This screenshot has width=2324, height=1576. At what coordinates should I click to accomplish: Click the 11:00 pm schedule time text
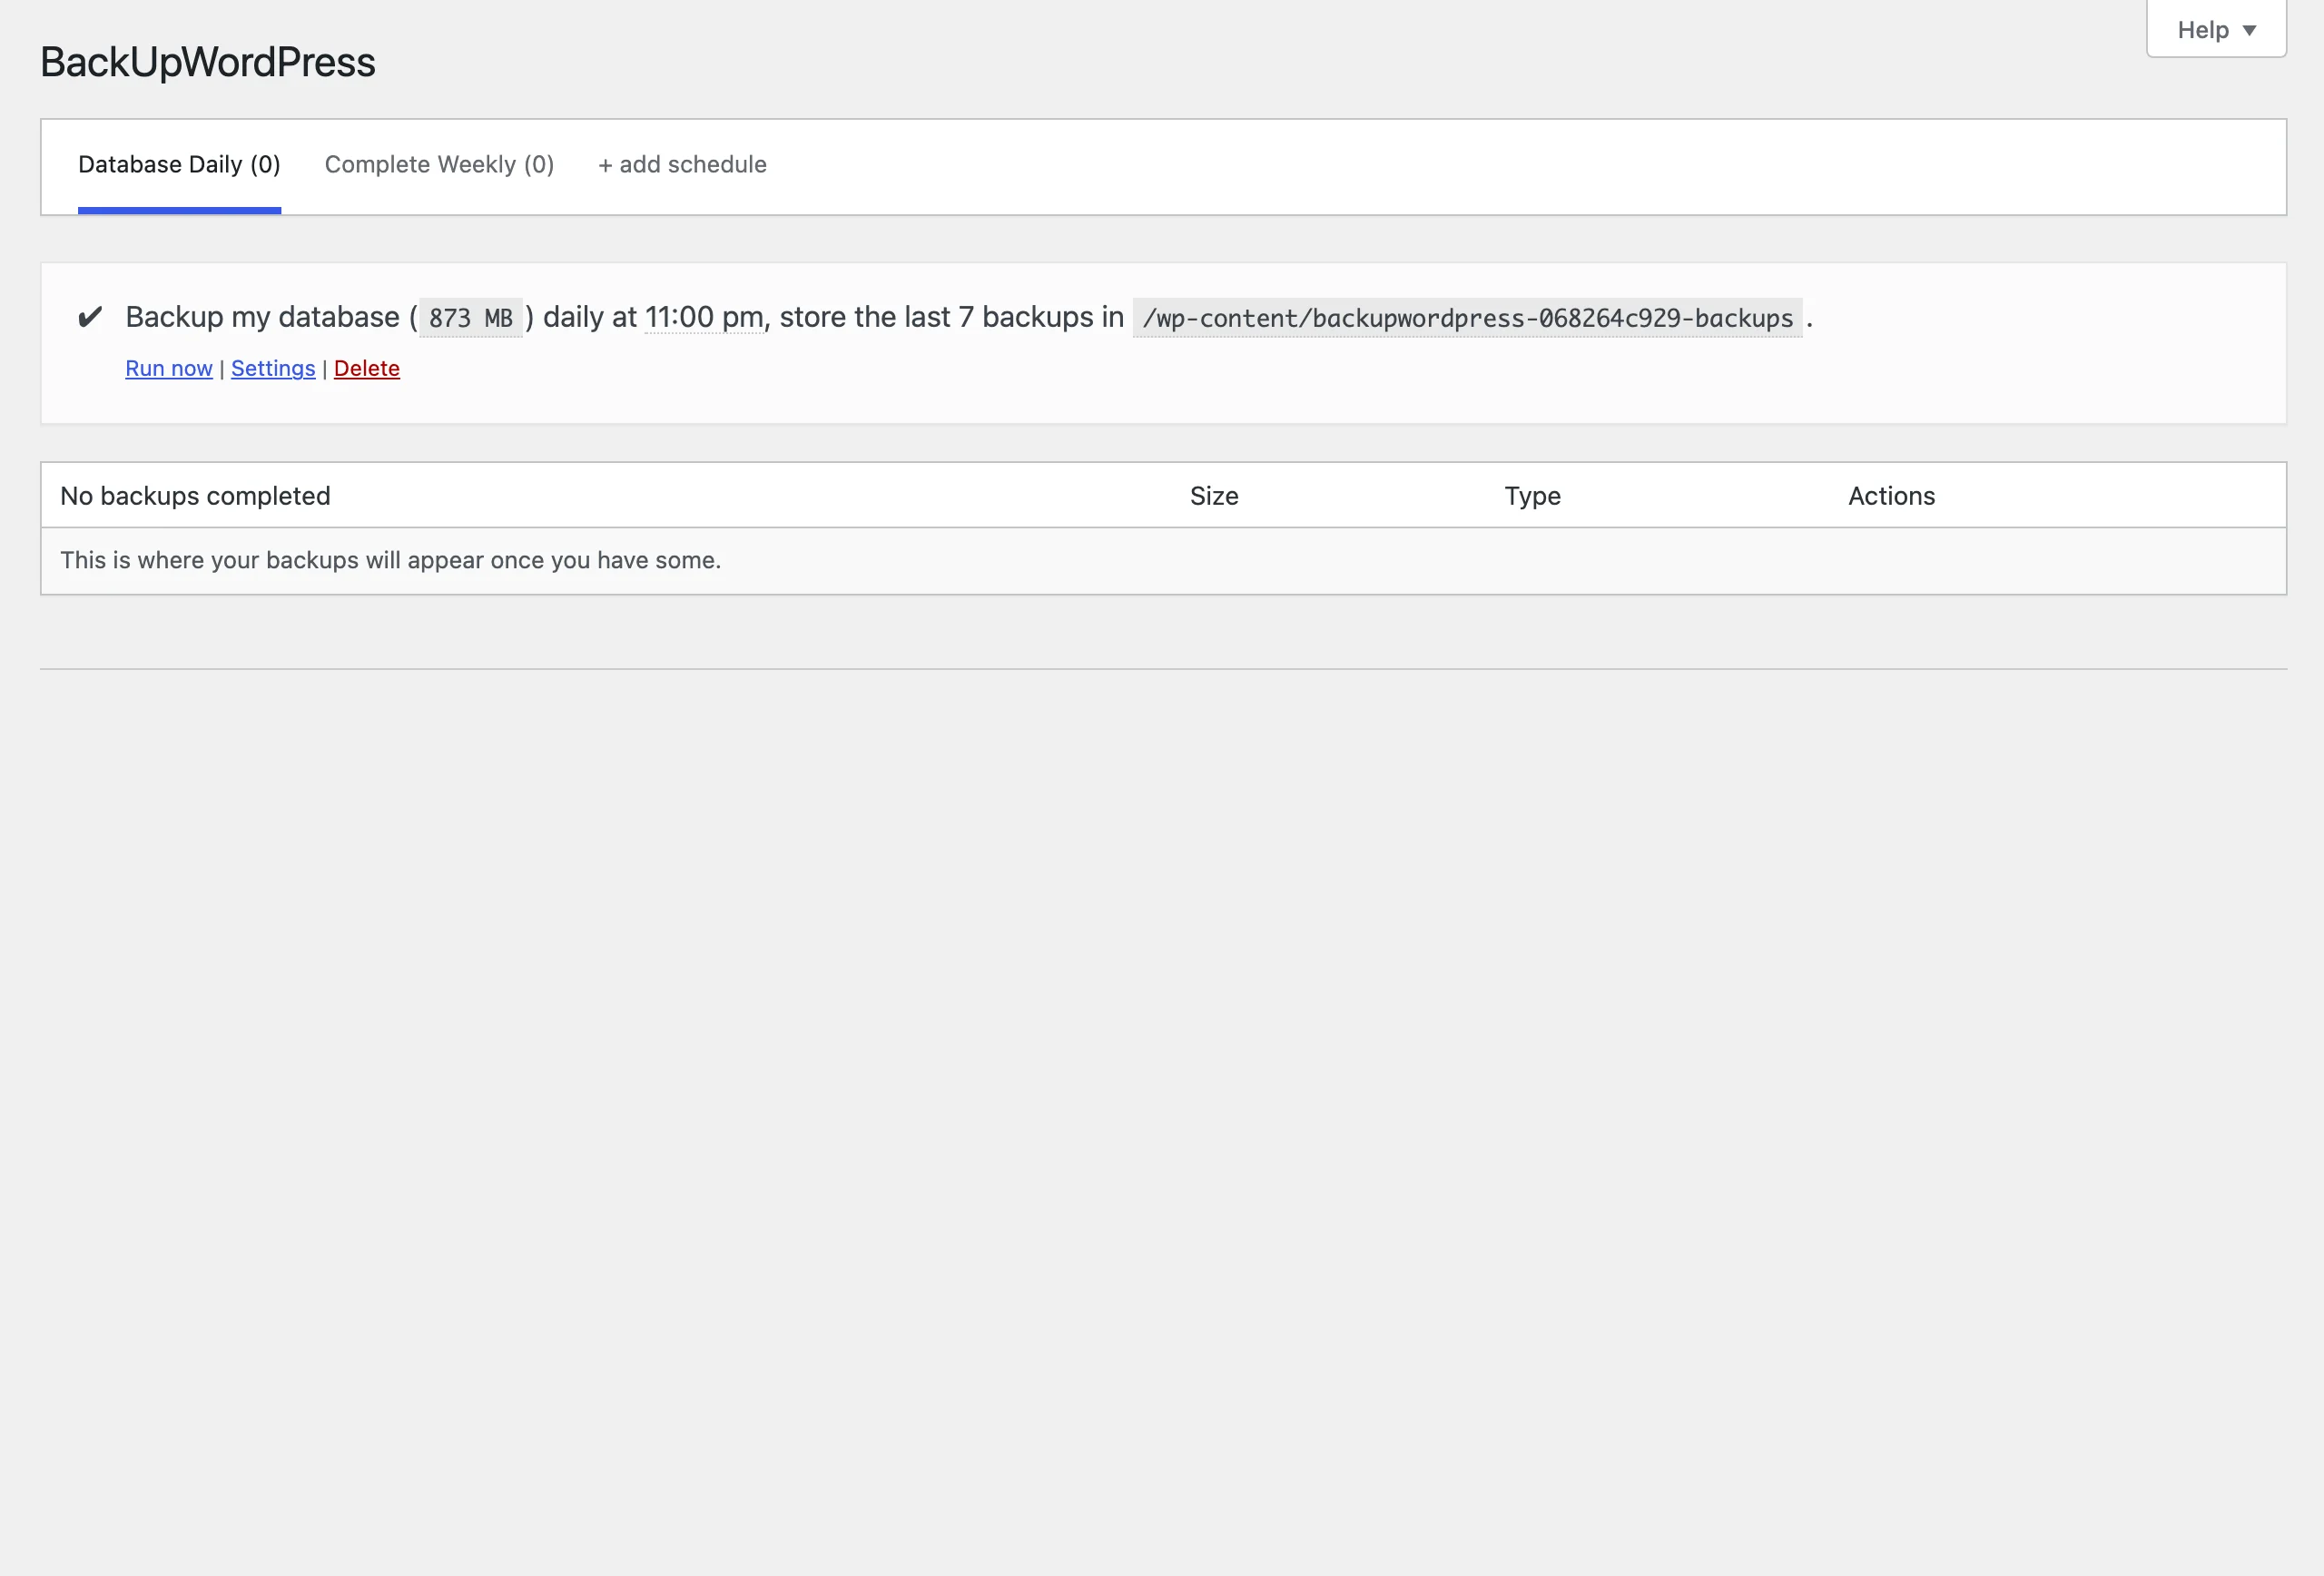pos(704,317)
